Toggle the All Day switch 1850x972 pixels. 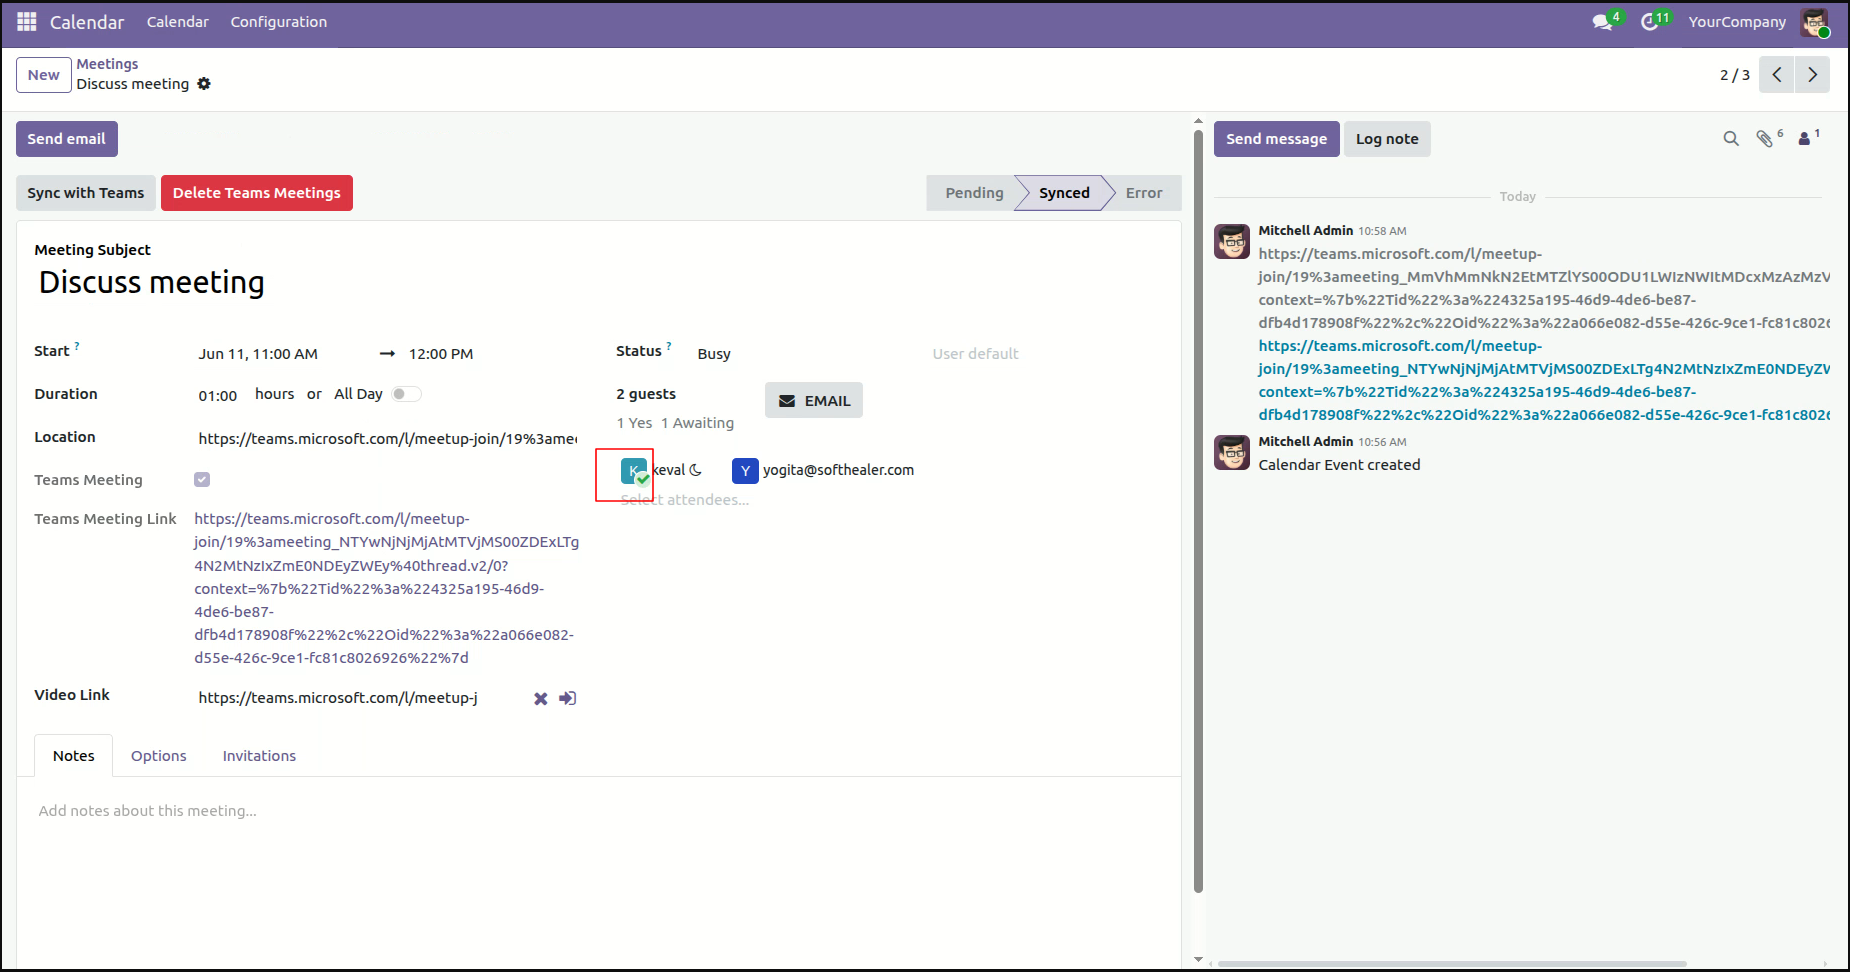tap(406, 394)
